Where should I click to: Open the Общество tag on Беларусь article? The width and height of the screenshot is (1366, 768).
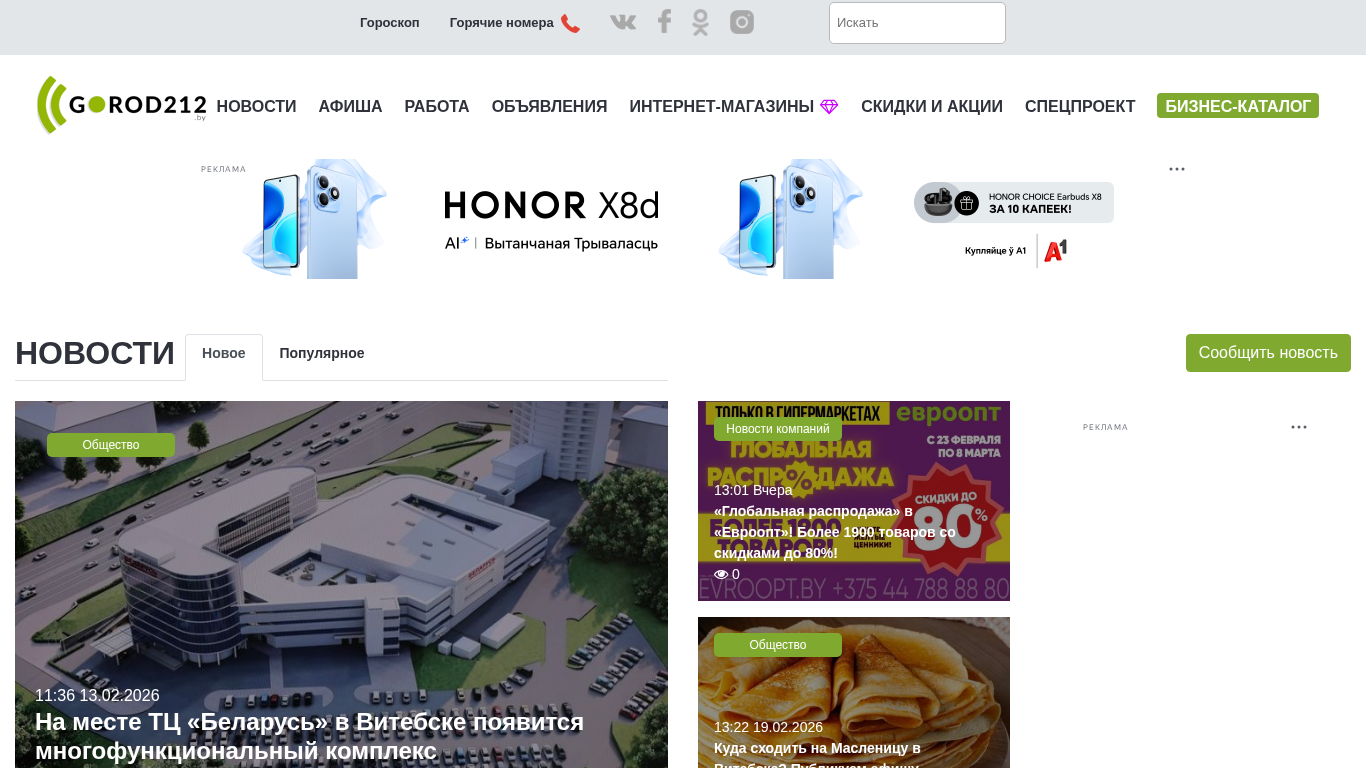tap(111, 445)
